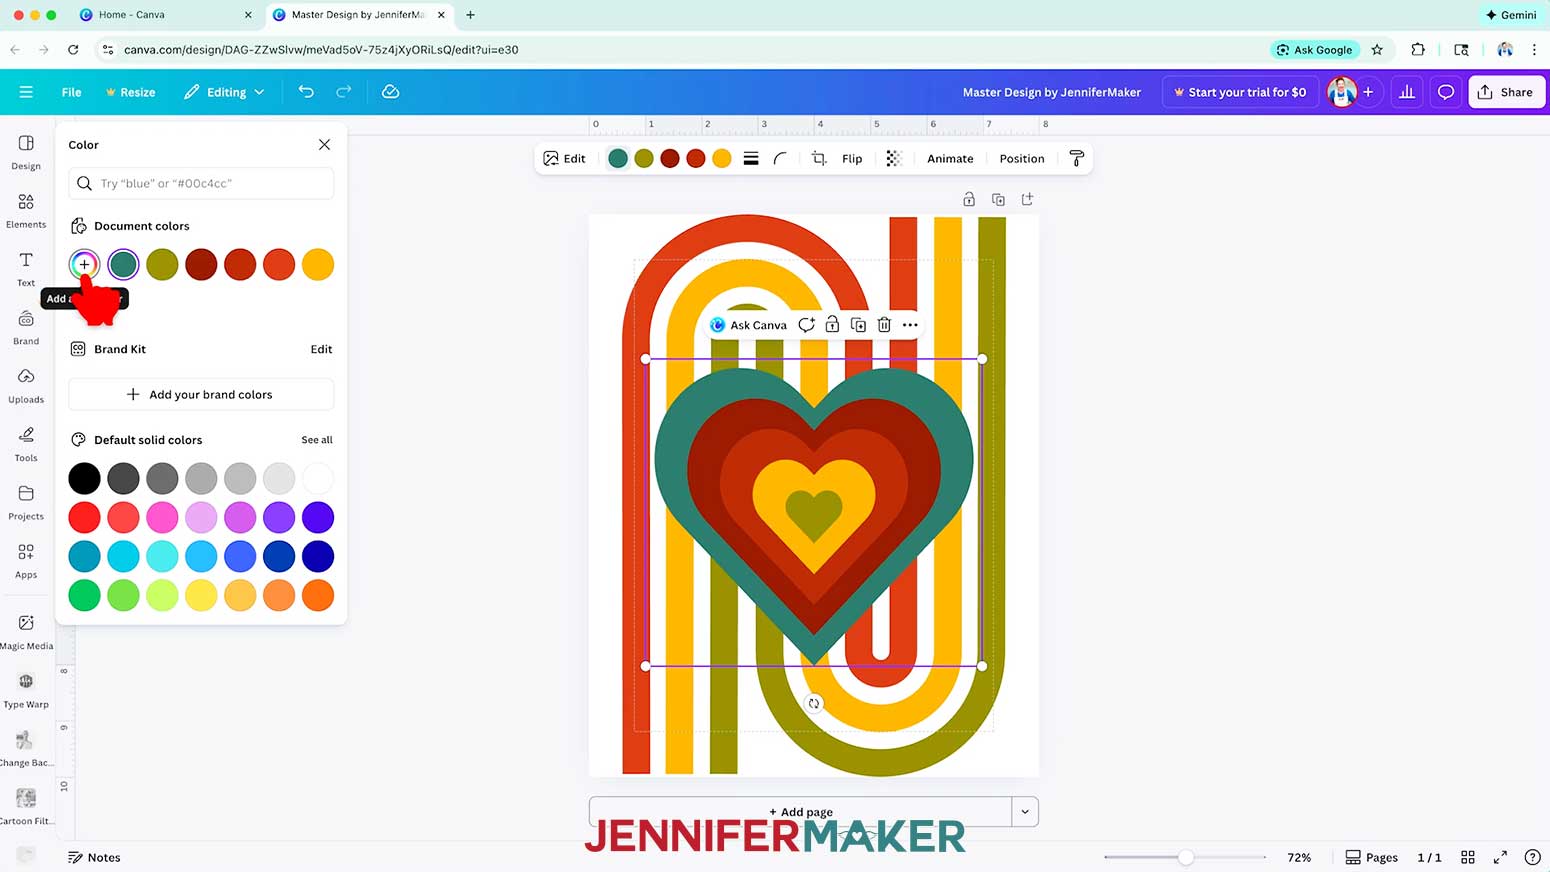Screen dimensions: 1550x872
Task: Duplicate the page icon above canvas
Action: [998, 200]
